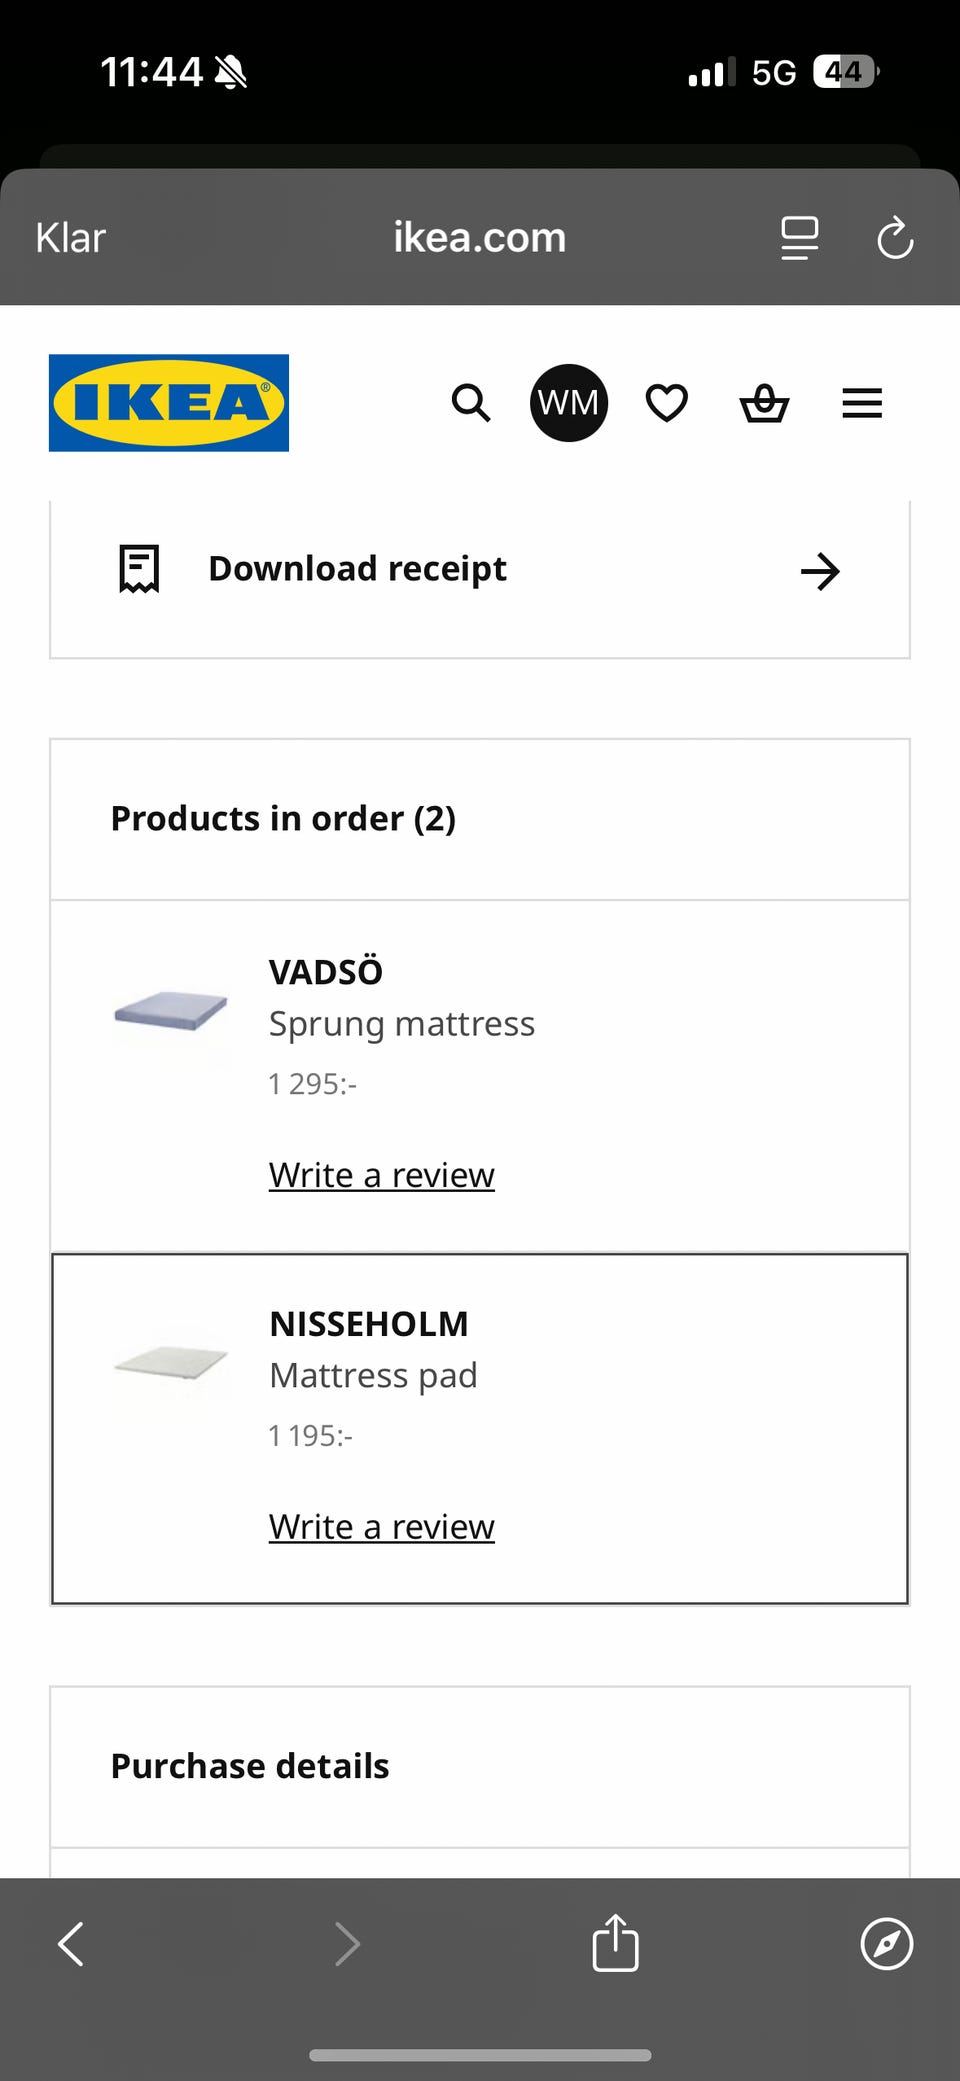
Task: Write a review for NISSEHOLM mattress pad
Action: pyautogui.click(x=381, y=1527)
